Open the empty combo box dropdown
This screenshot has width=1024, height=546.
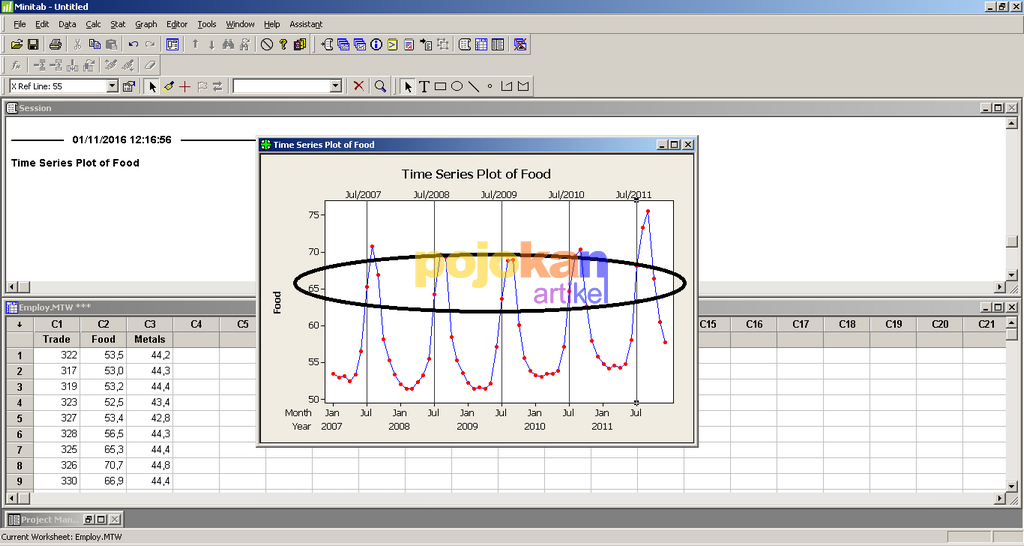336,87
